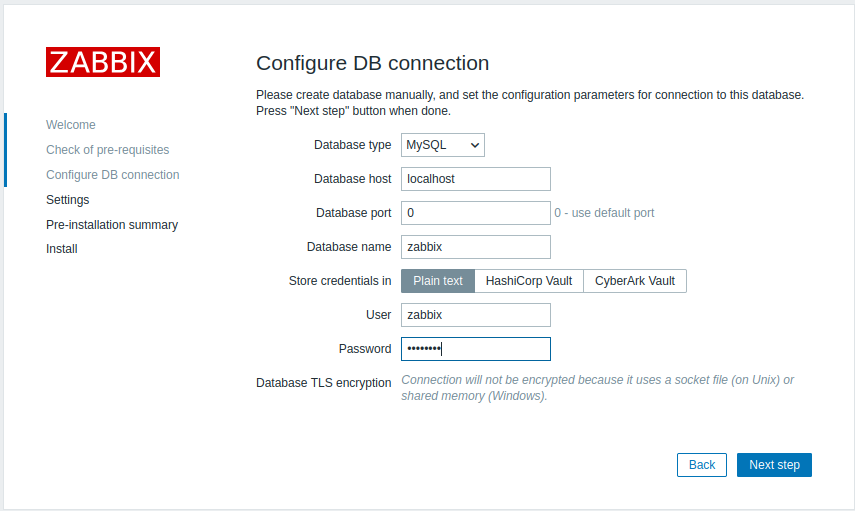
Task: Go to the Welcome step in sidebar
Action: tap(71, 125)
